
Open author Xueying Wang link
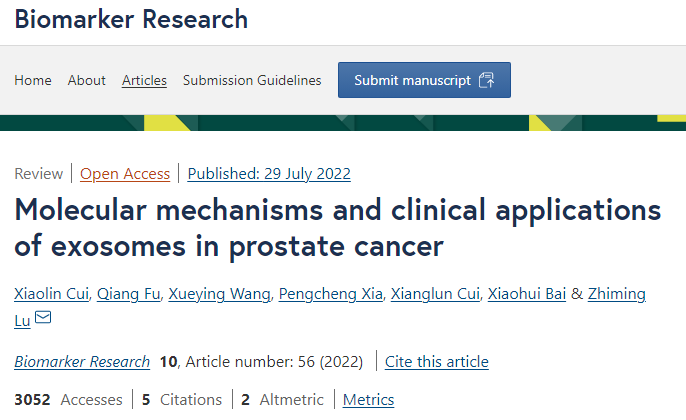click(220, 294)
